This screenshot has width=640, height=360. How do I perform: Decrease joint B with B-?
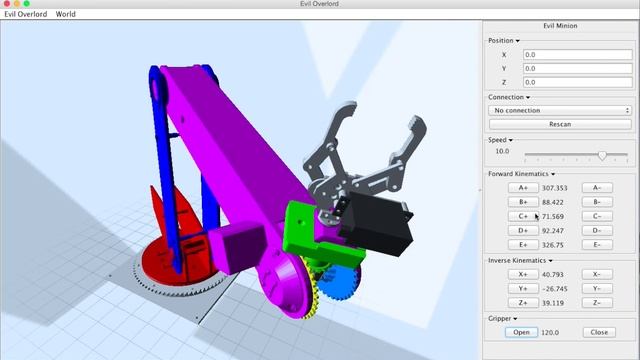pos(597,202)
